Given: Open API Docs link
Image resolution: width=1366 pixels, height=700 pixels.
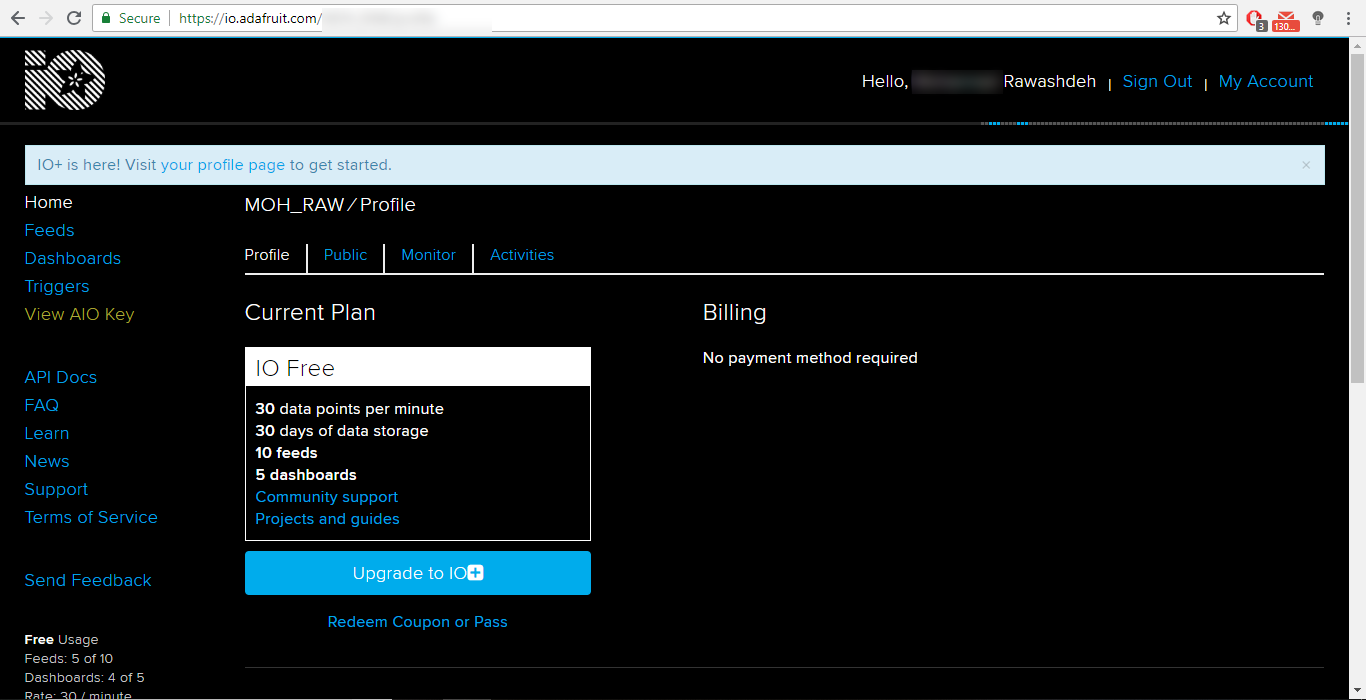Looking at the screenshot, I should [61, 377].
